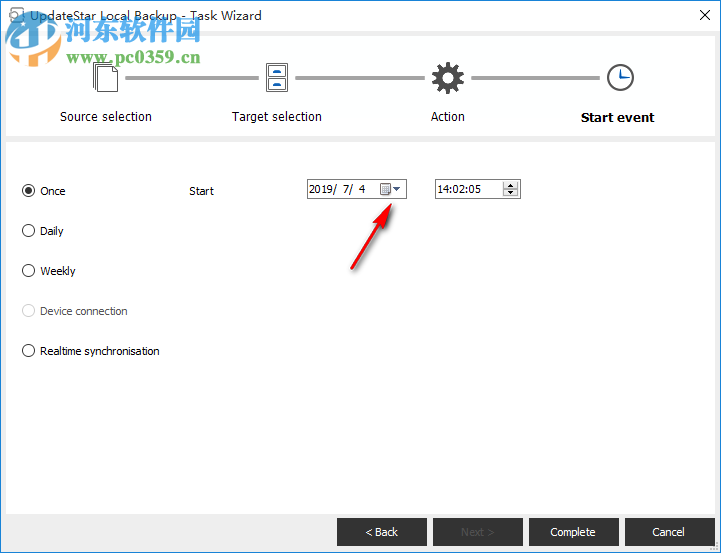Decrease start time with down spinner

510,192
